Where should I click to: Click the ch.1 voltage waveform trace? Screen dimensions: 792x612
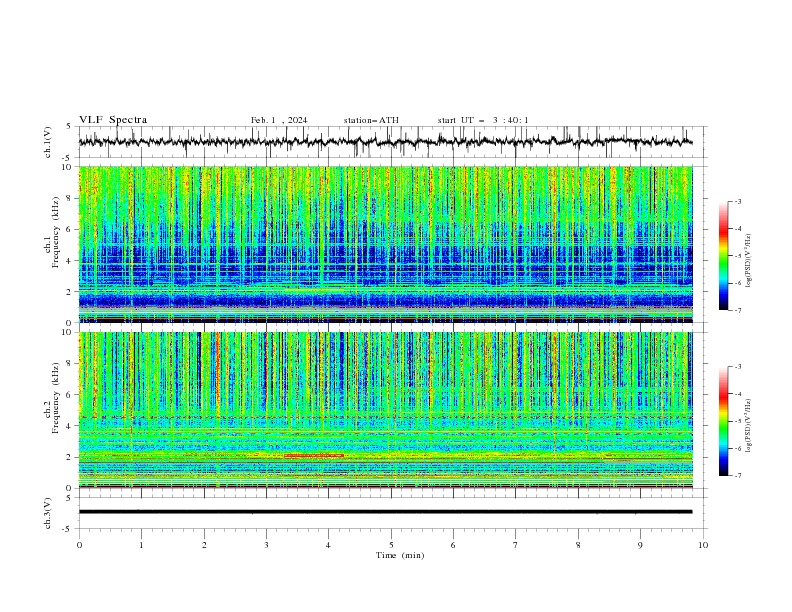click(x=385, y=142)
